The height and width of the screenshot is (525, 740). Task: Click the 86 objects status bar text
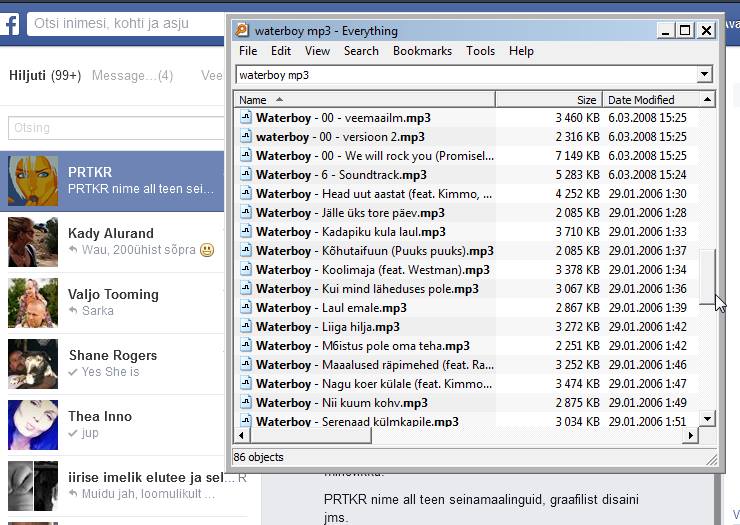259,457
